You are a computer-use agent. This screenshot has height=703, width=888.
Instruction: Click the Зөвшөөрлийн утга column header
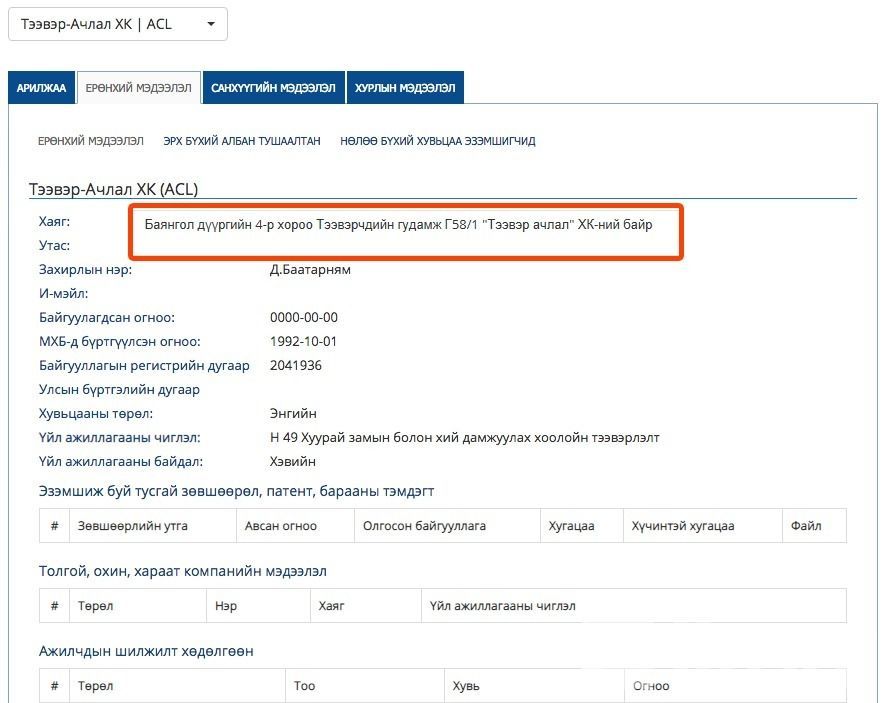pyautogui.click(x=133, y=526)
